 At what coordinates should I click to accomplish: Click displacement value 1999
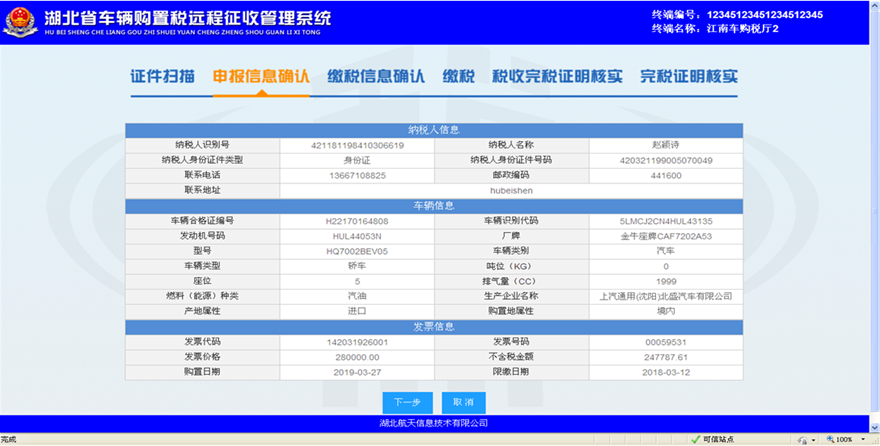tap(666, 282)
